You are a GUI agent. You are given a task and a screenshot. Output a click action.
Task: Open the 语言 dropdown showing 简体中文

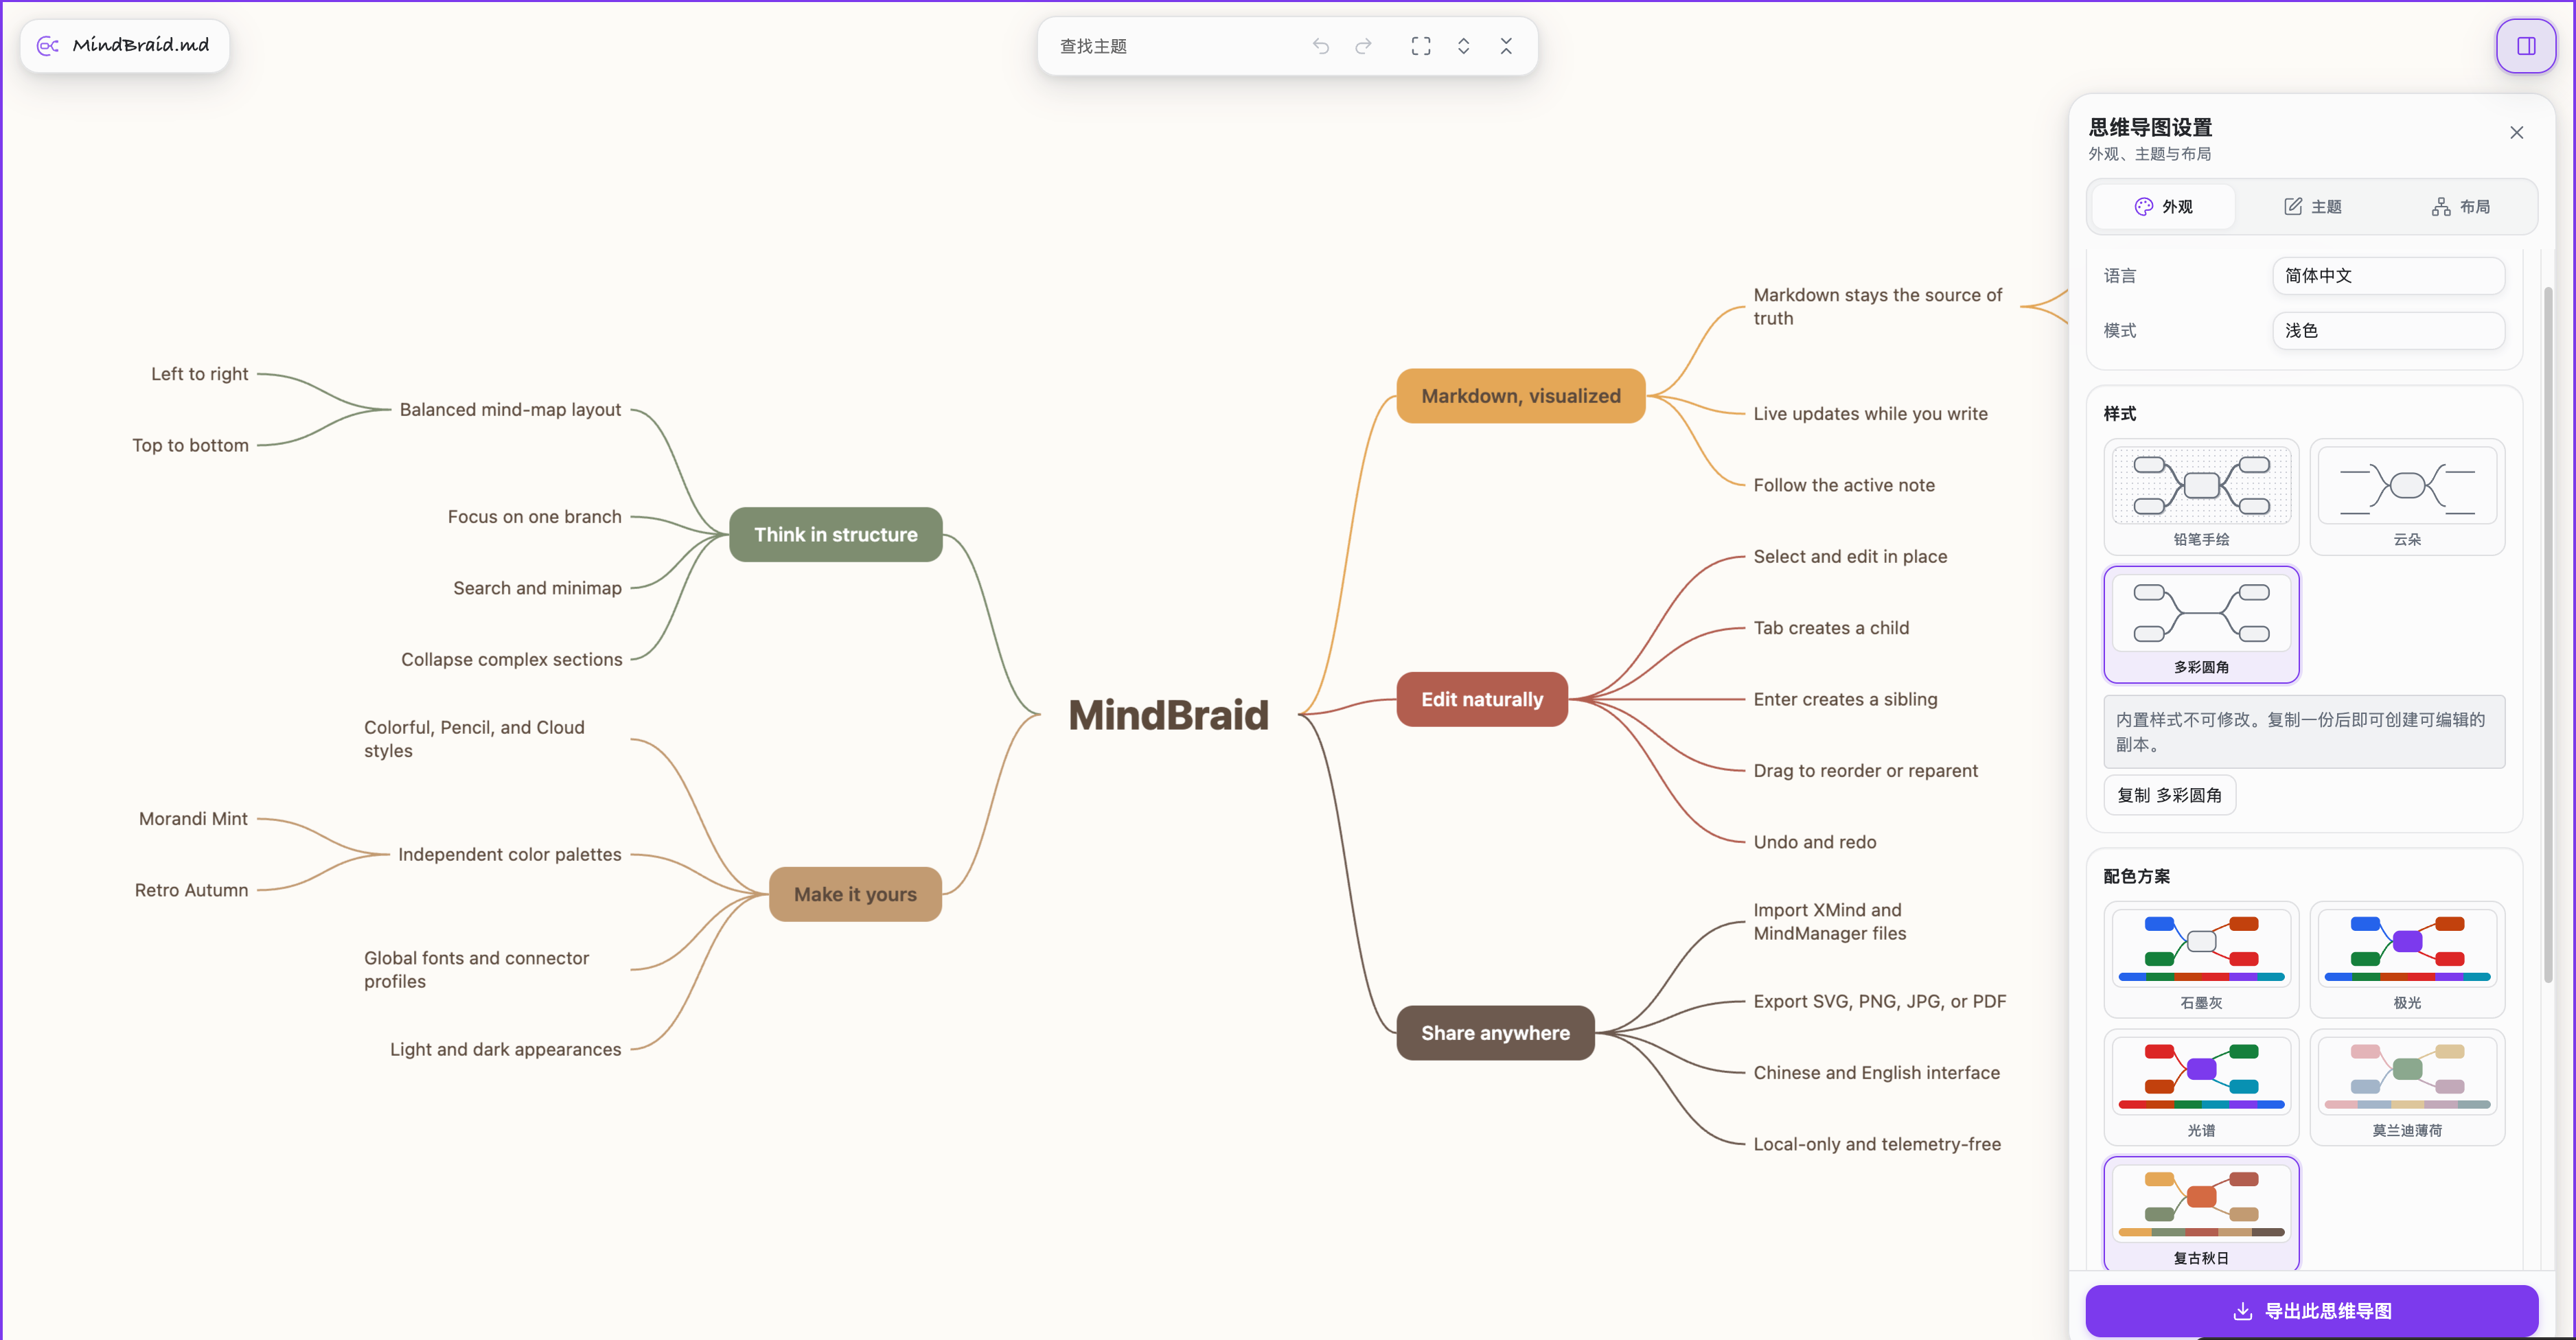(2388, 275)
